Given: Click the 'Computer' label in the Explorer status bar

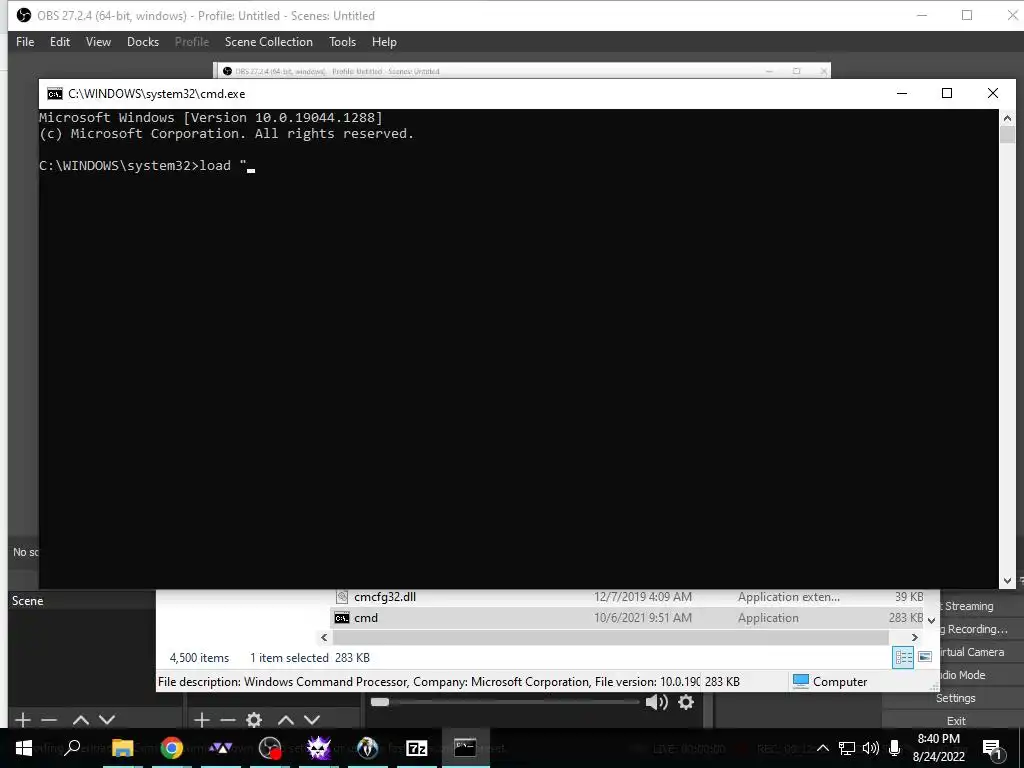Looking at the screenshot, I should [840, 682].
